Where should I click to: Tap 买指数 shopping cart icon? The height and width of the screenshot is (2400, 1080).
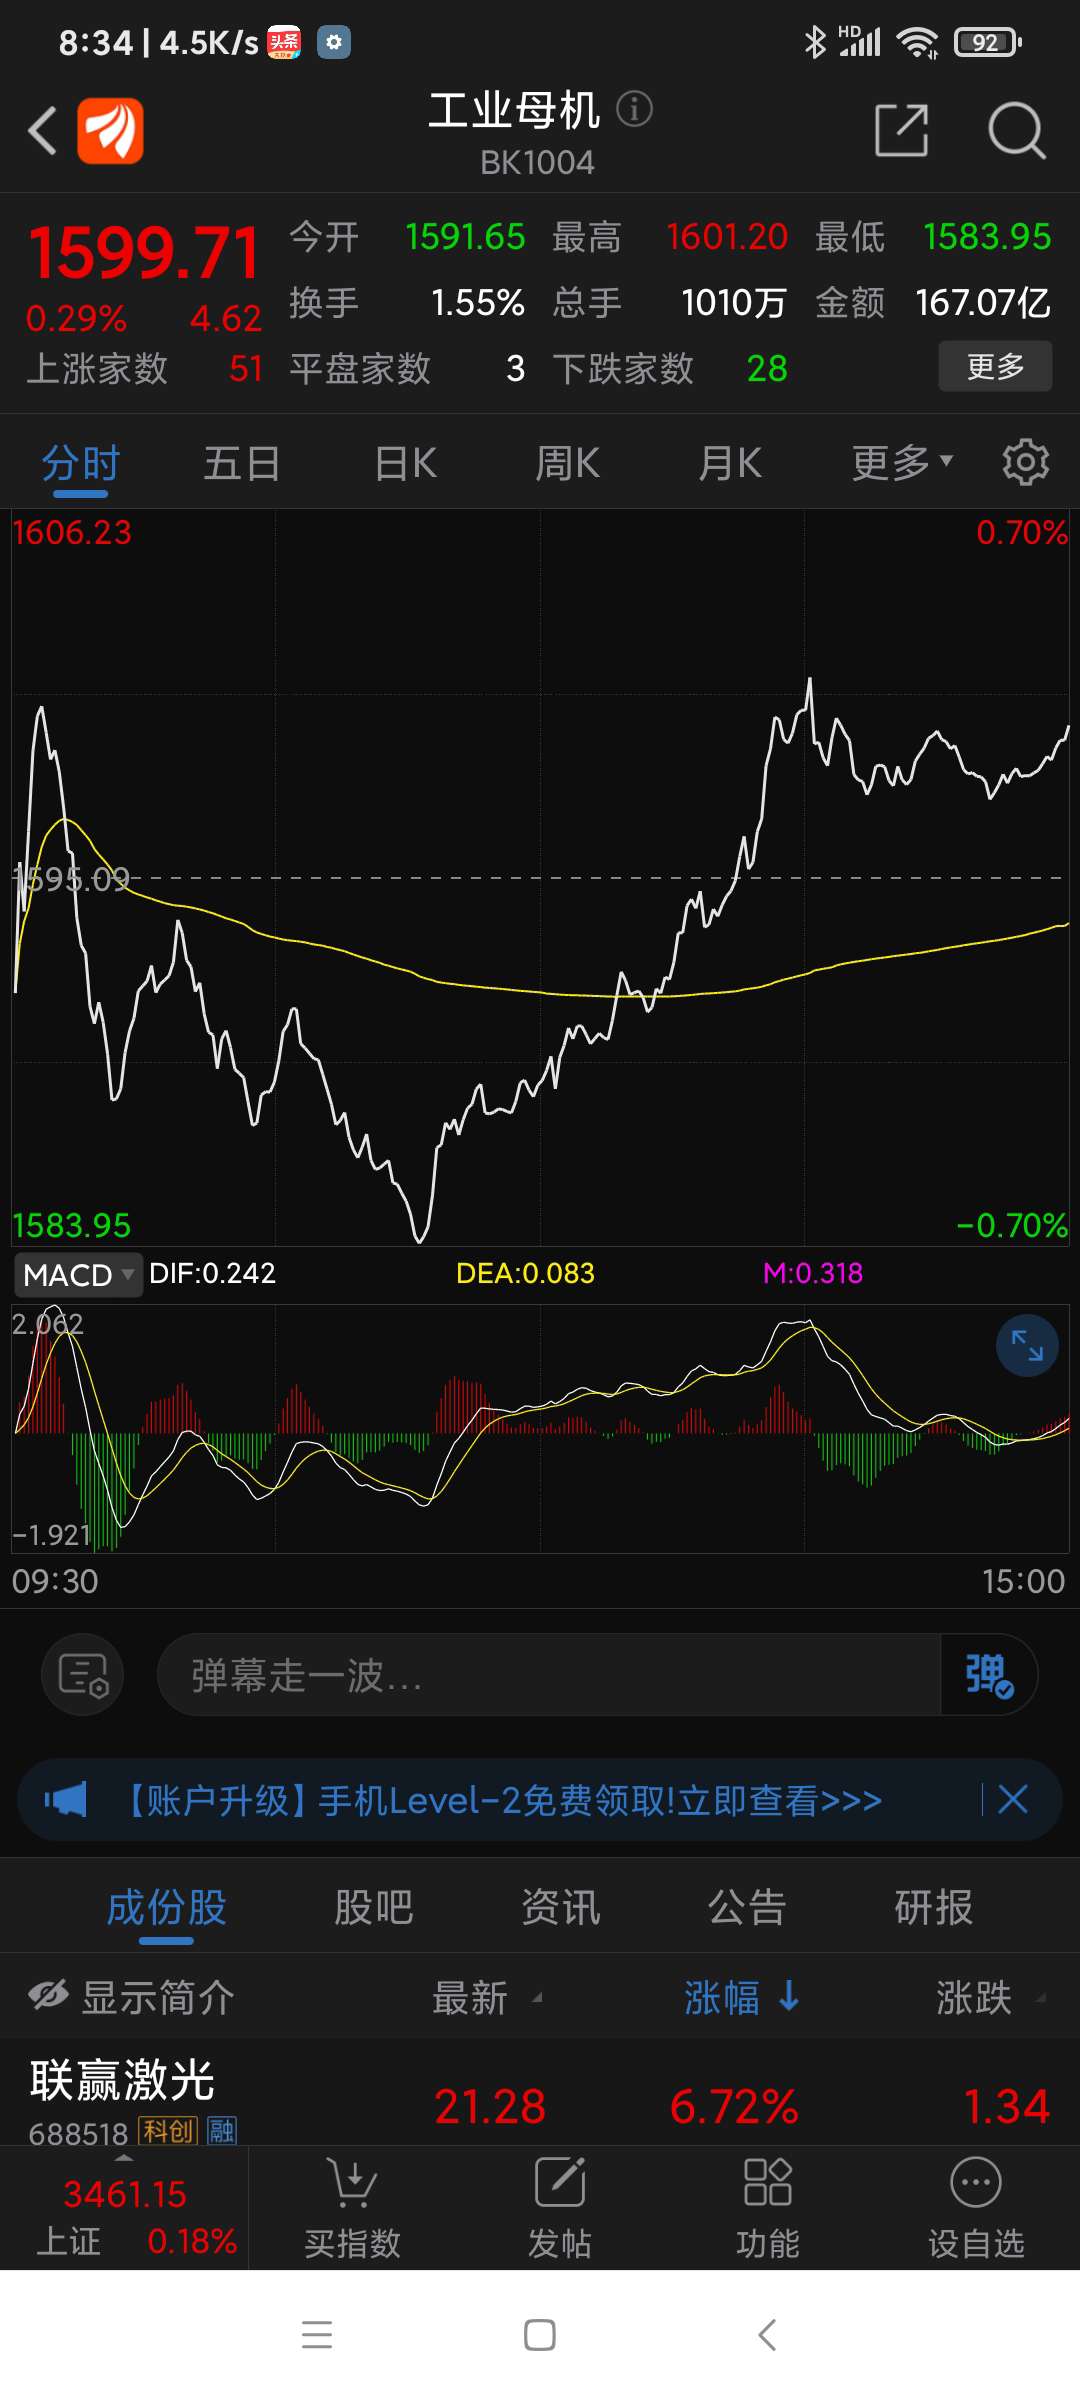[x=352, y=2182]
